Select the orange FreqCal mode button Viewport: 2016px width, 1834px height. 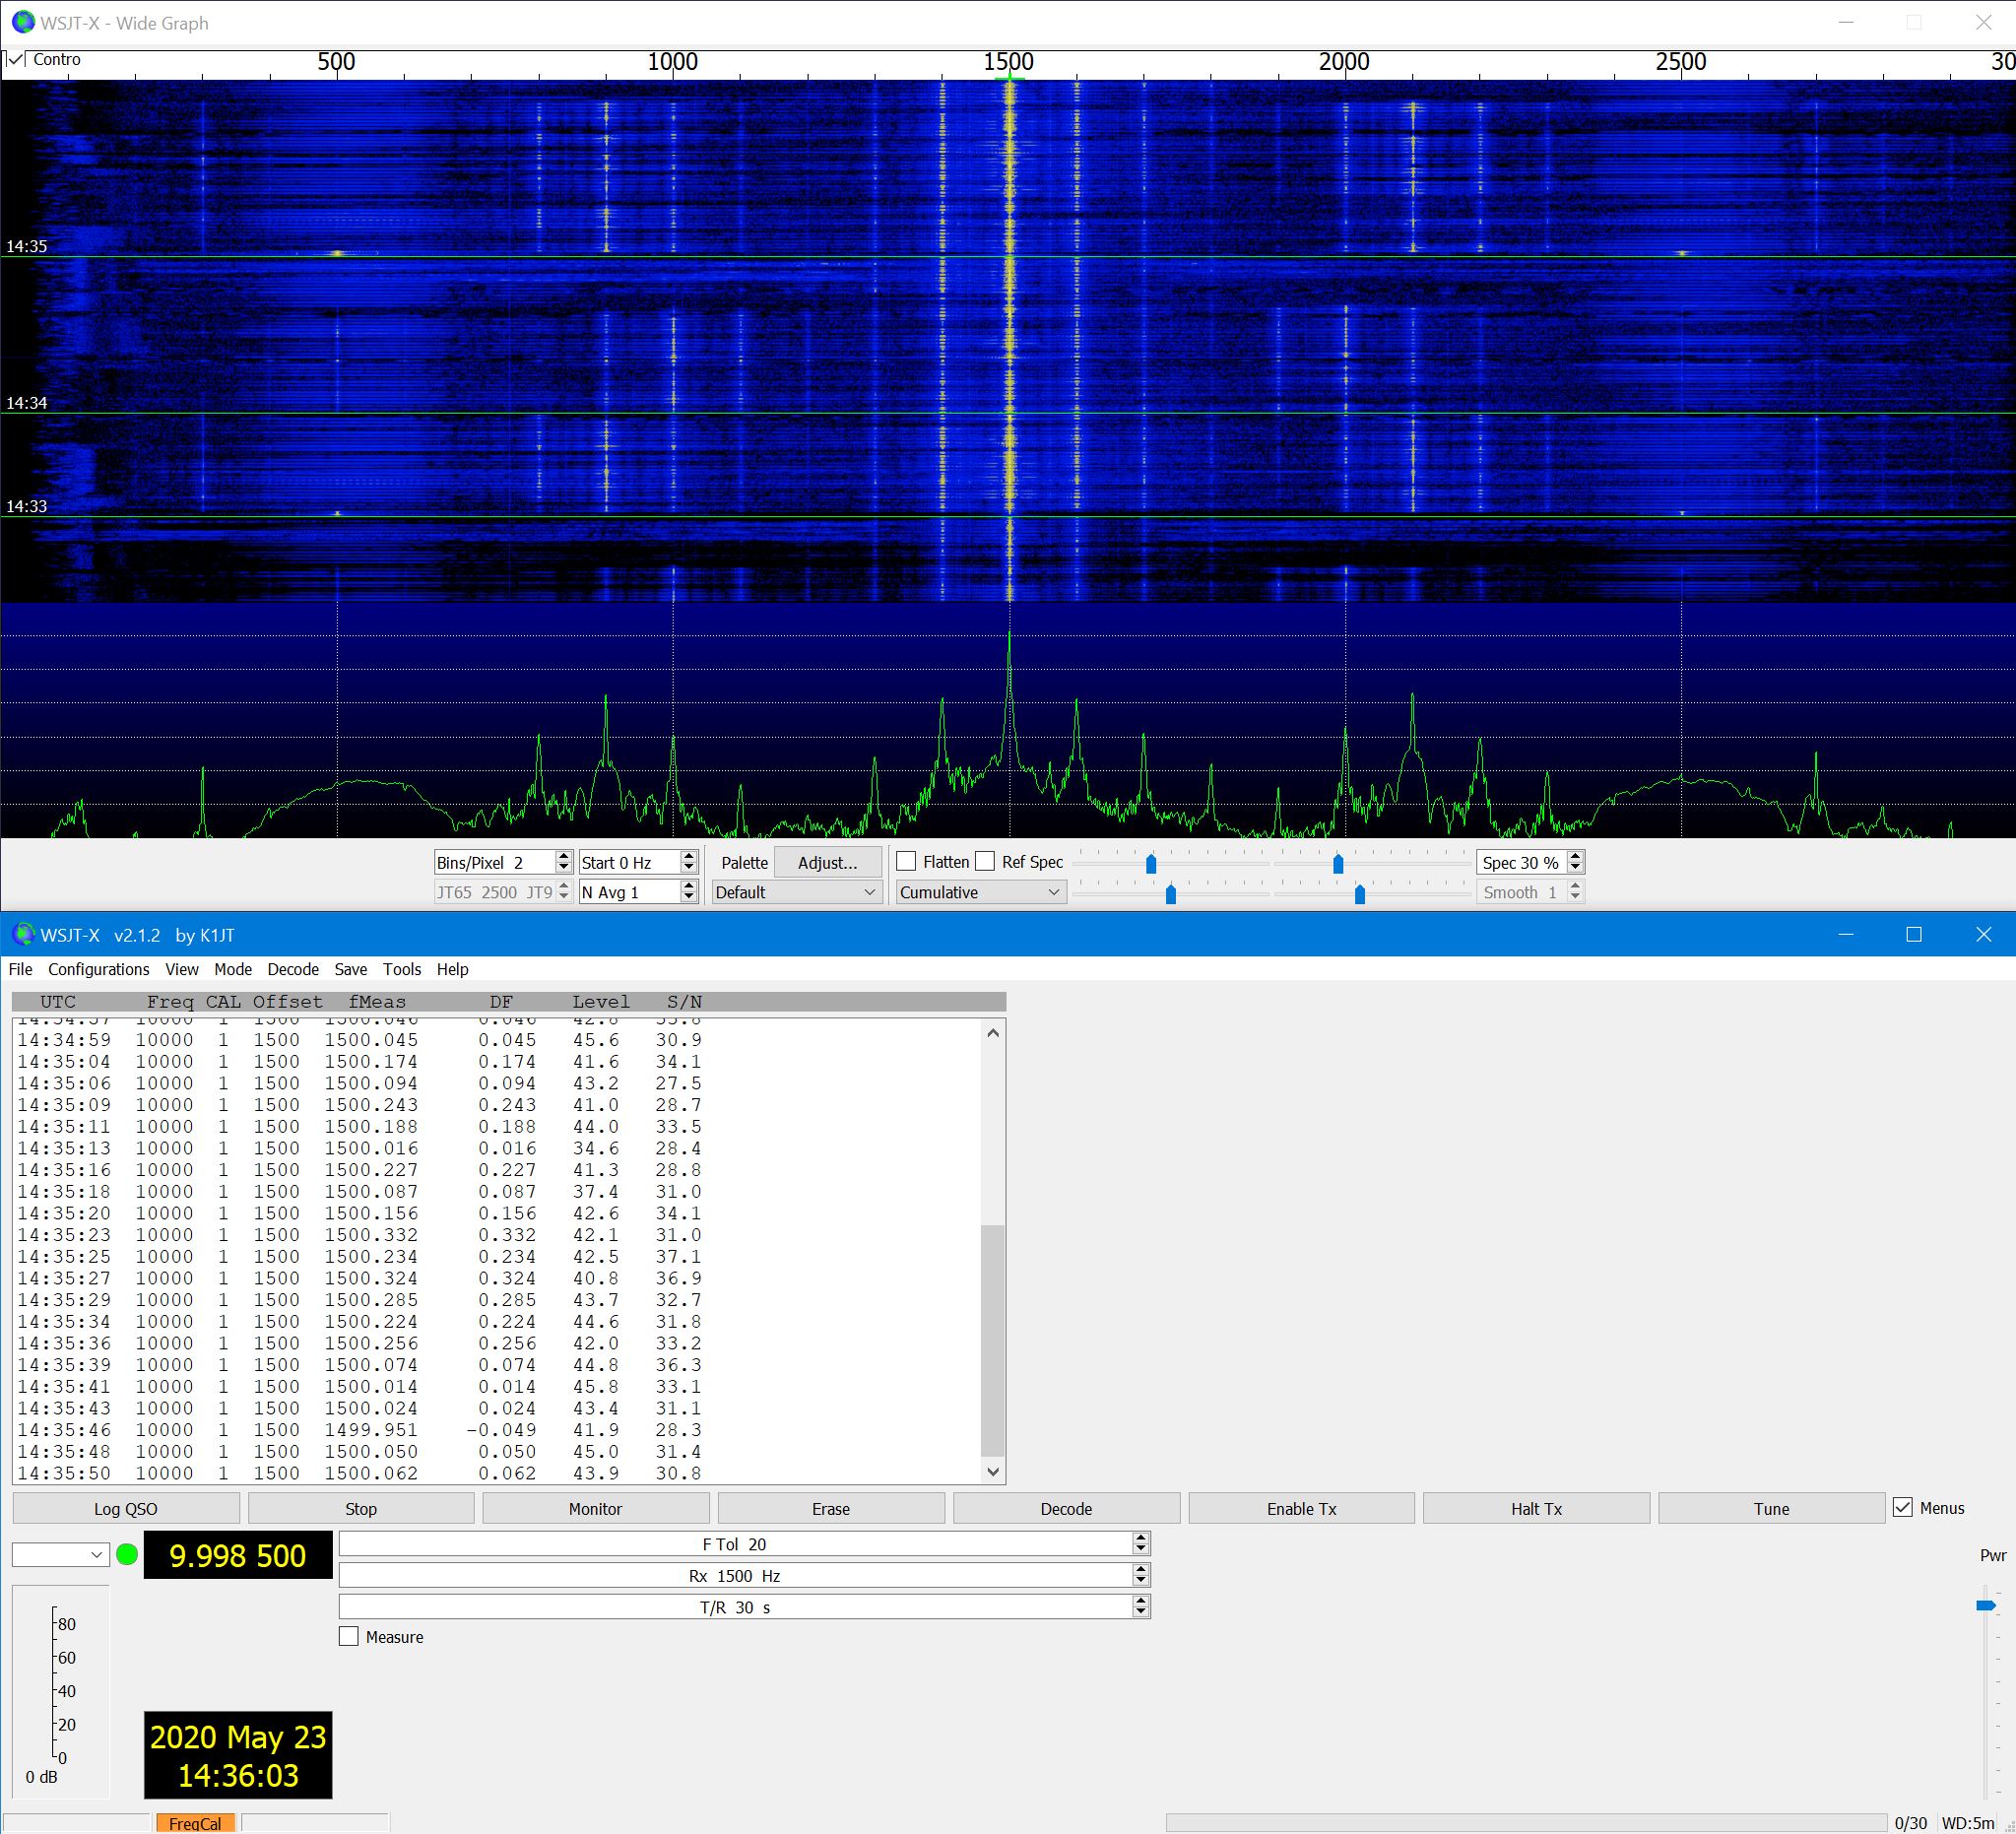pos(196,1822)
